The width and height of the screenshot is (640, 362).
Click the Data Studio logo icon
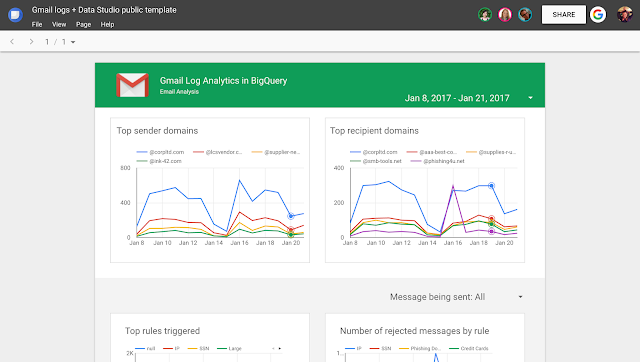pyautogui.click(x=15, y=15)
